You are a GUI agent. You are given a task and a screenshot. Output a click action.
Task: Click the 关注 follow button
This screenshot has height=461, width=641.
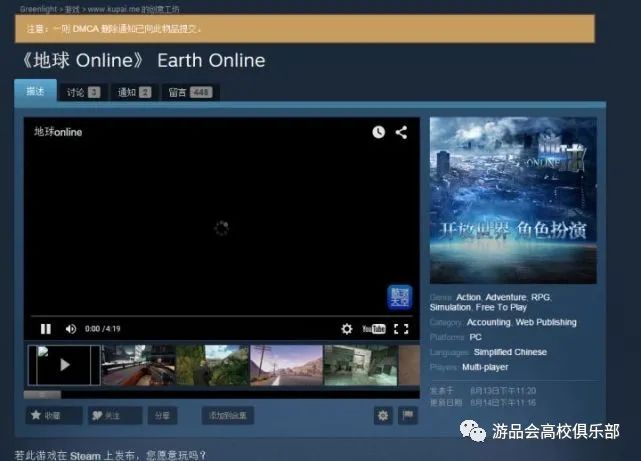point(114,416)
